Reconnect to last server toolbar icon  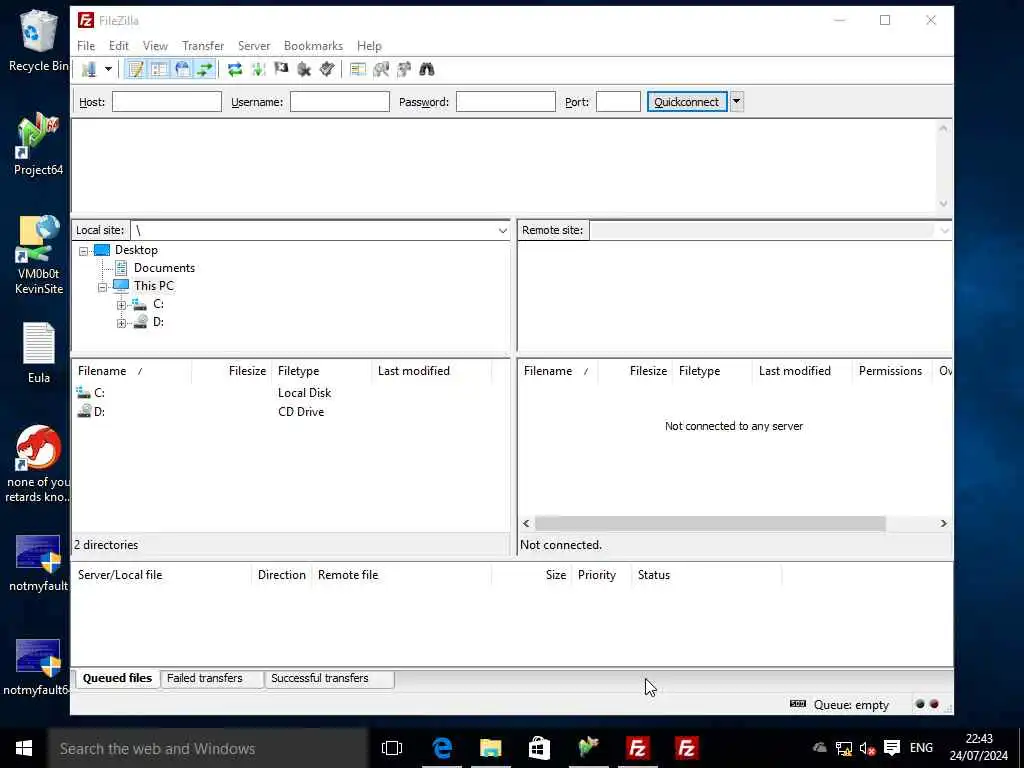327,69
